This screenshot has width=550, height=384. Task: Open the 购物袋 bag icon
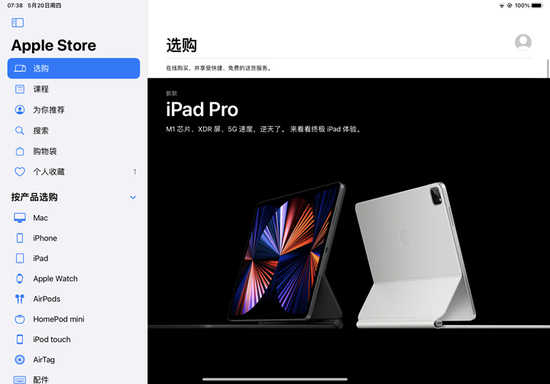[20, 151]
